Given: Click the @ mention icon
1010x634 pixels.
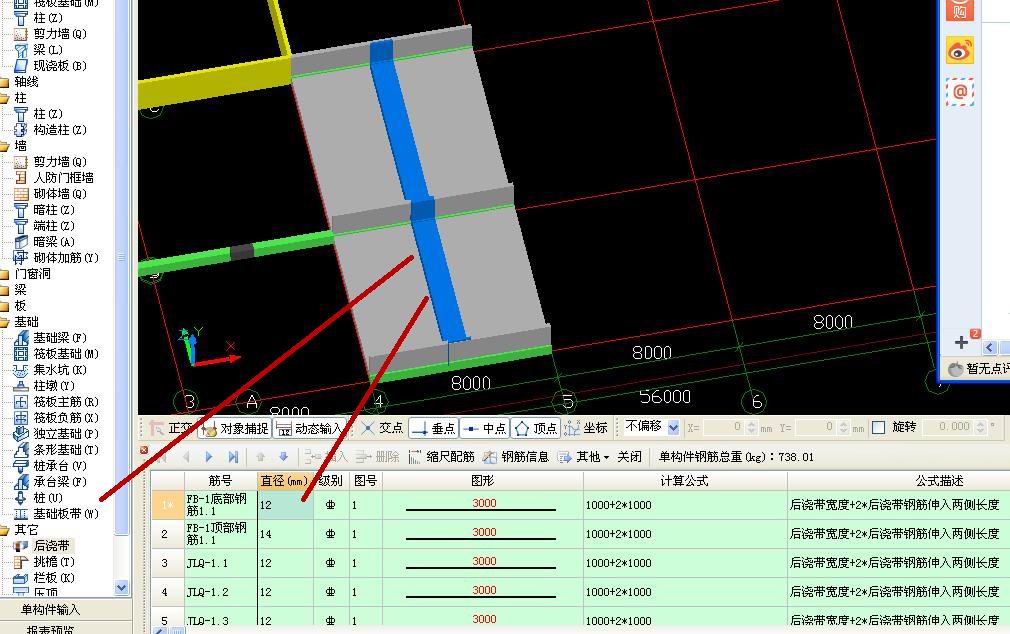Looking at the screenshot, I should (x=960, y=92).
